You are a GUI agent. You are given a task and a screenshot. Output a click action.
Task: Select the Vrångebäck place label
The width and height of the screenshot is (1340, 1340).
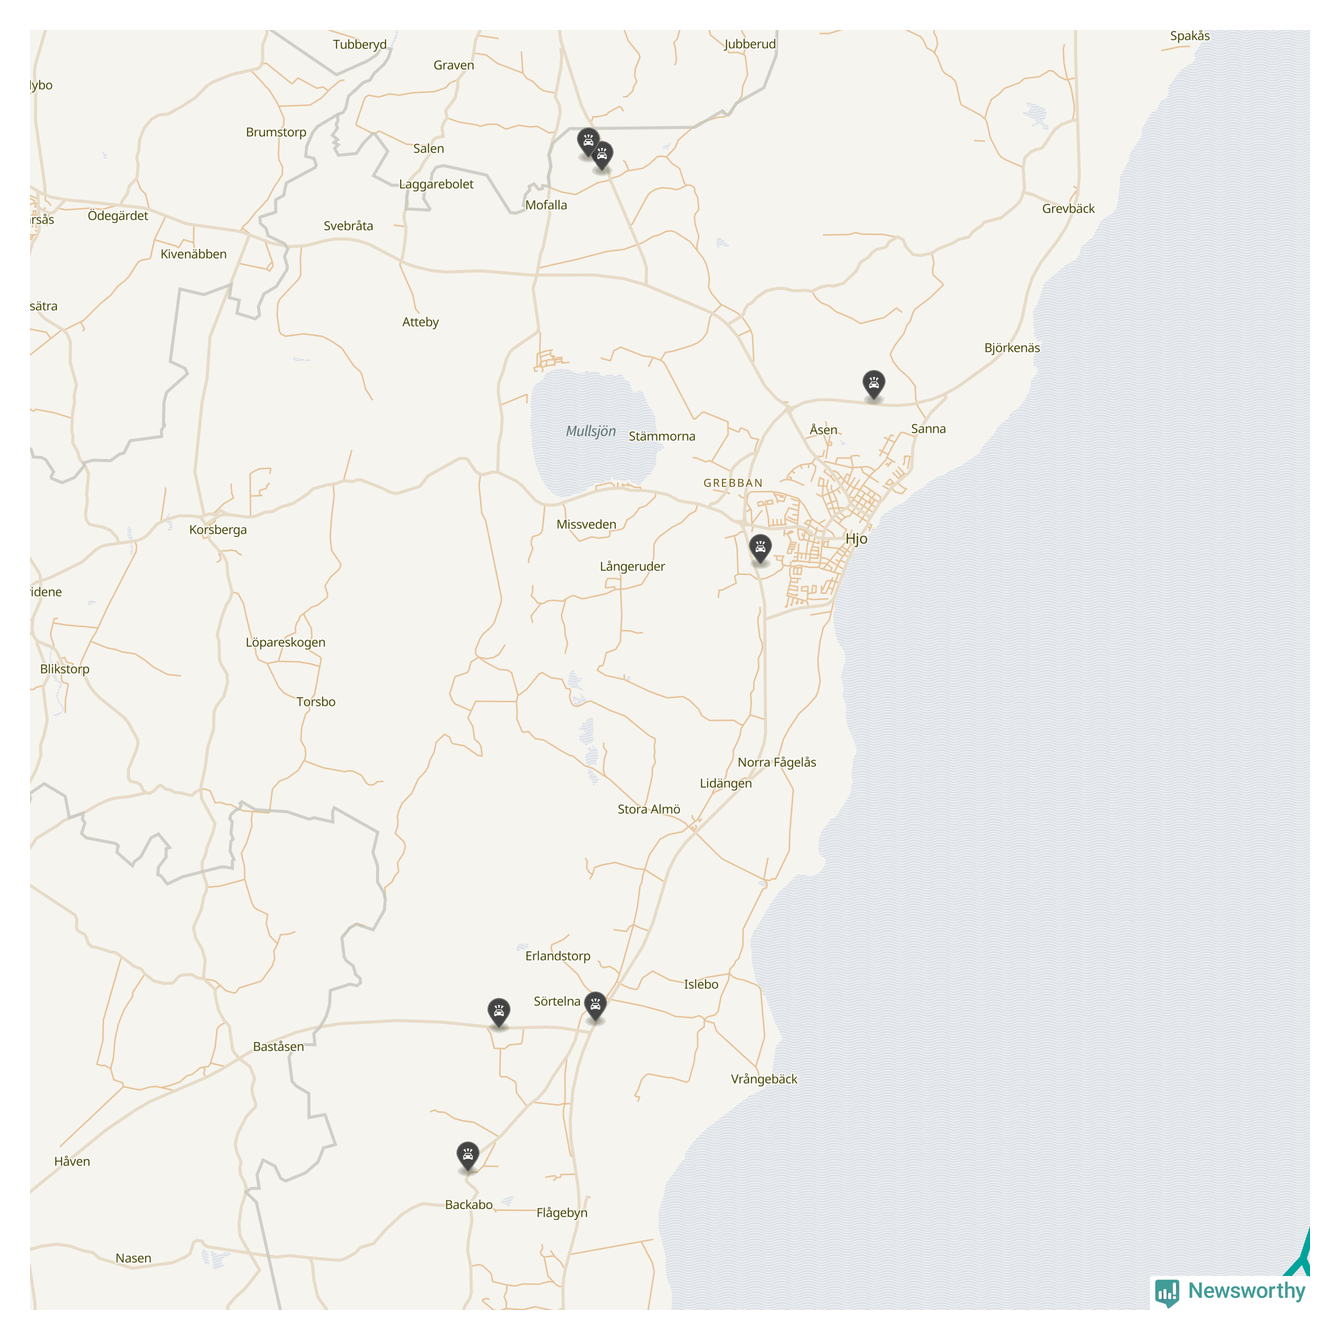(764, 1079)
